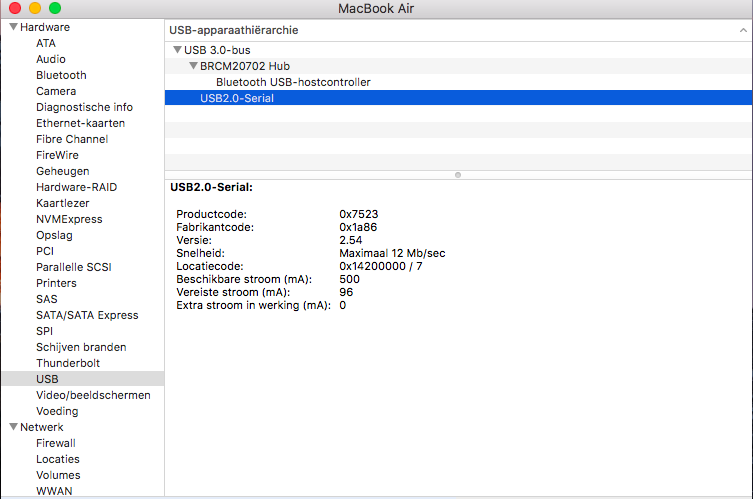
Task: Click the Hardware category label
Action: [x=45, y=27]
